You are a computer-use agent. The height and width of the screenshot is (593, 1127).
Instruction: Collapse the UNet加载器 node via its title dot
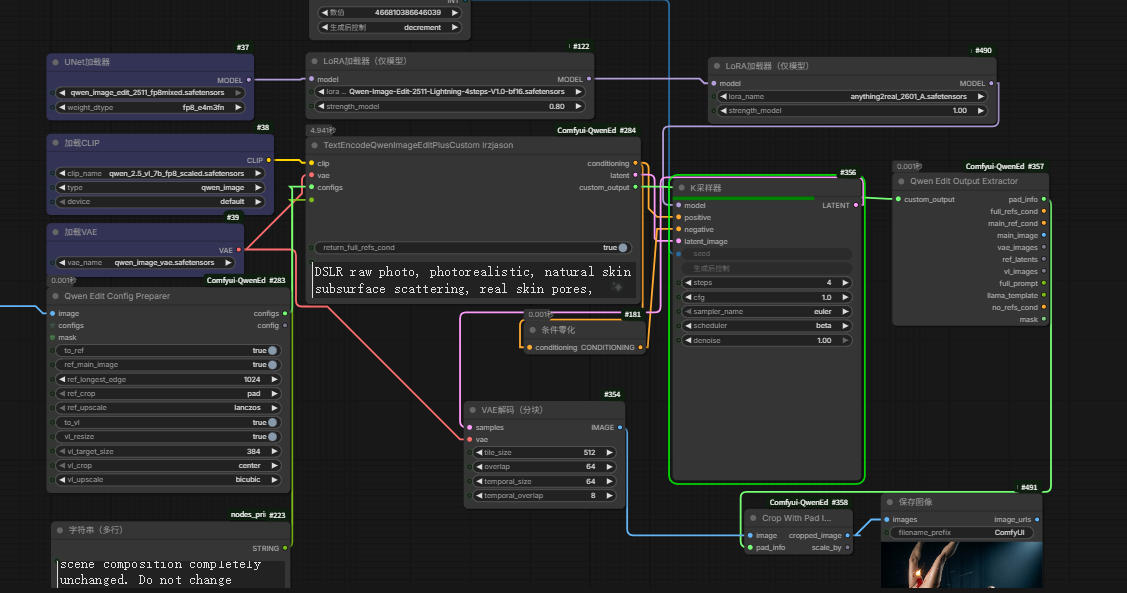(x=55, y=63)
